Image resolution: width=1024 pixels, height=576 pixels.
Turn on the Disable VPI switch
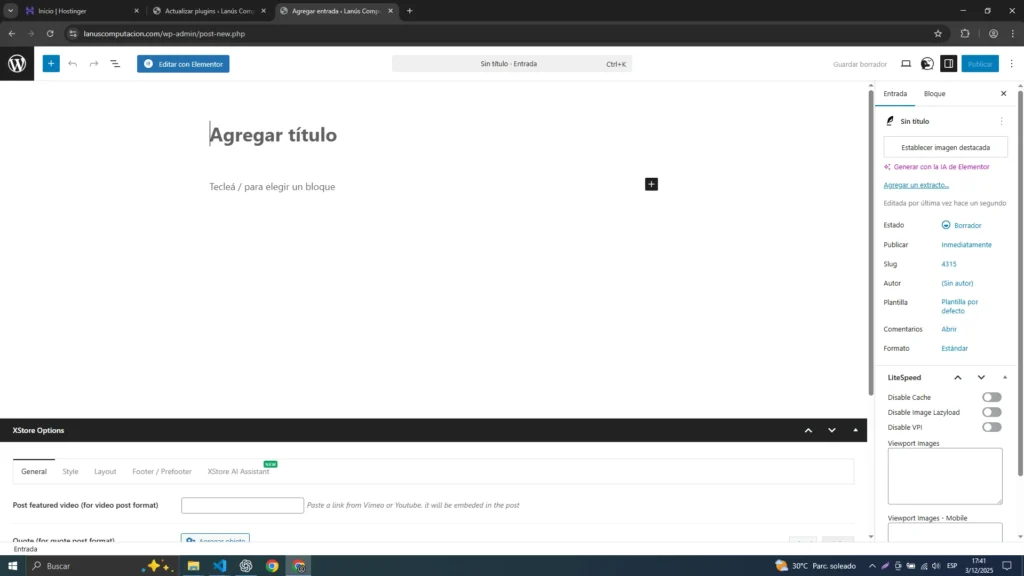991,427
